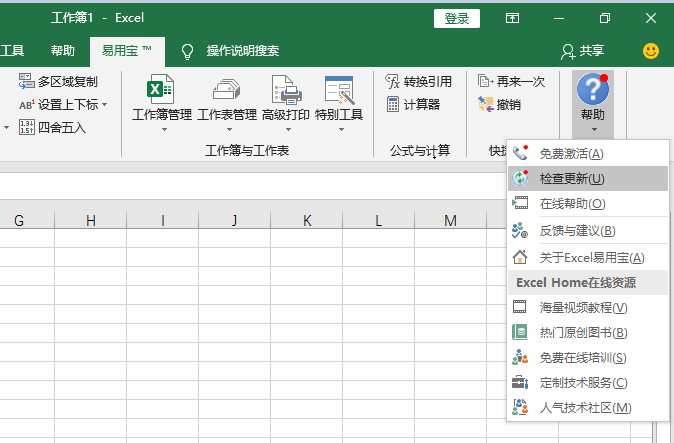The width and height of the screenshot is (674, 443).
Task: Click the 撤销 undo icon
Action: click(487, 104)
